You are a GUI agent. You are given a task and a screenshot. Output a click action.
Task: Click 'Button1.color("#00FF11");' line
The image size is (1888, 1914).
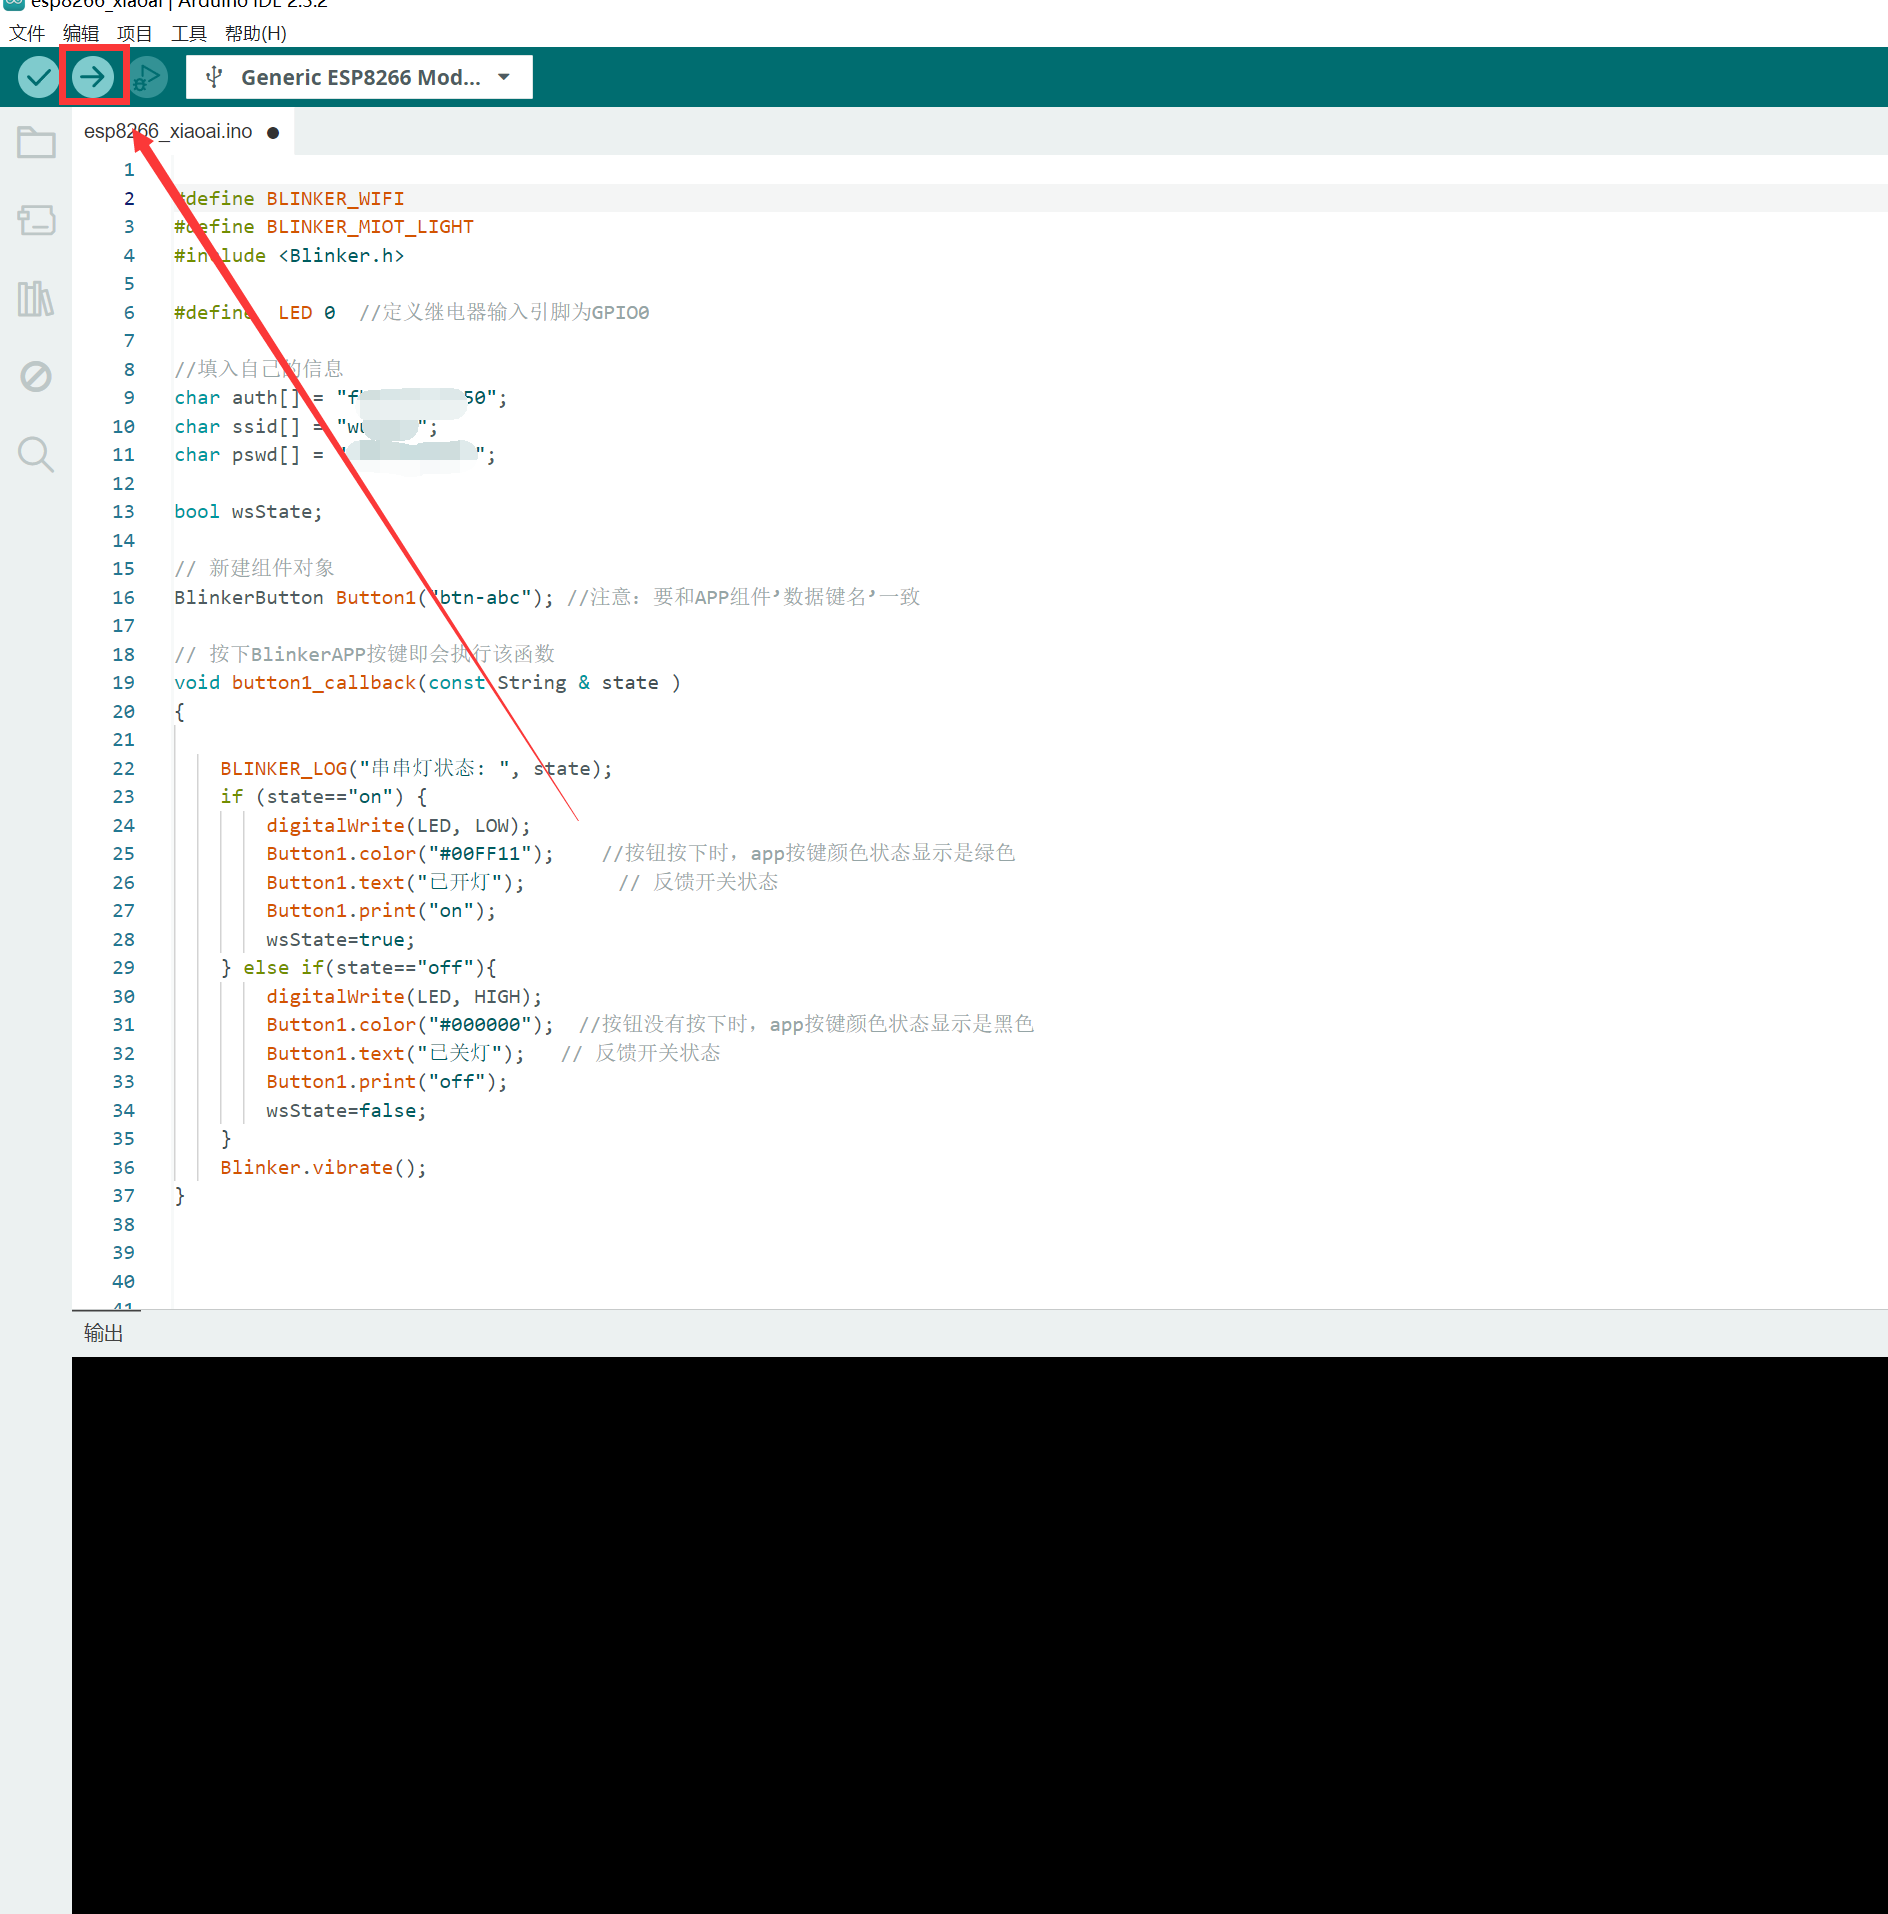tap(410, 853)
